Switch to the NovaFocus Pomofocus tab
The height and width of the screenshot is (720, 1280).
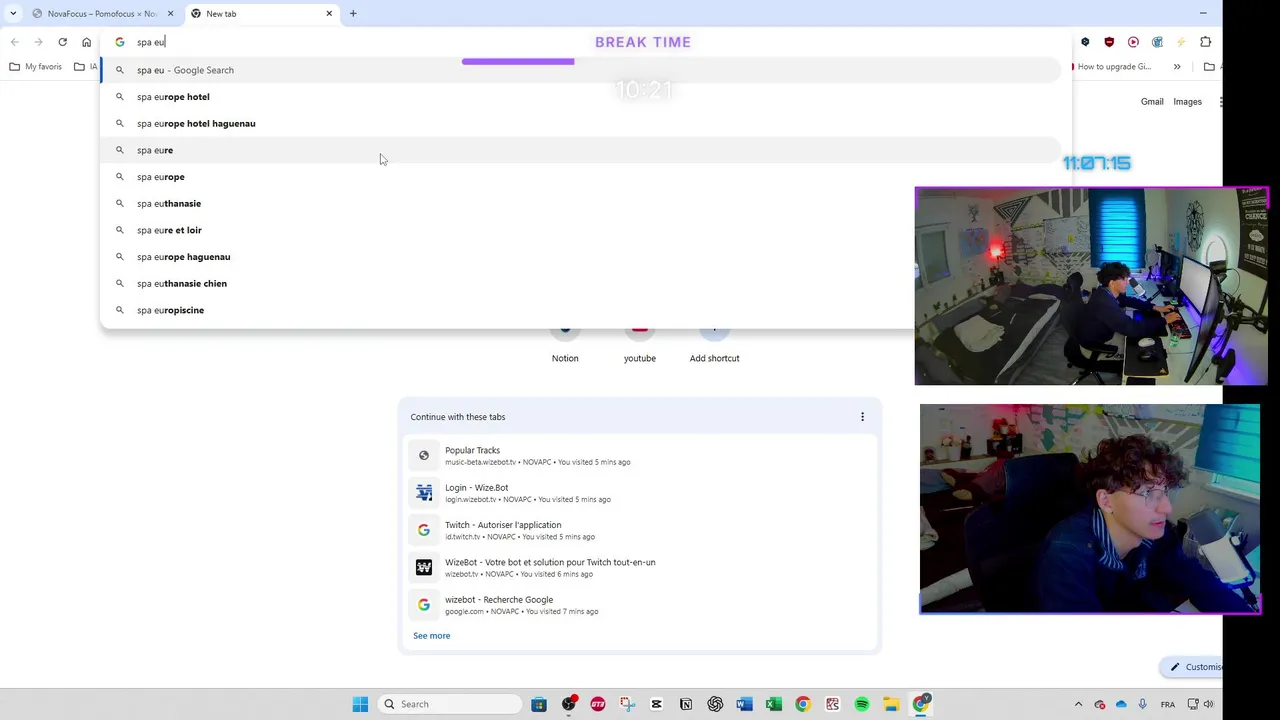(102, 13)
